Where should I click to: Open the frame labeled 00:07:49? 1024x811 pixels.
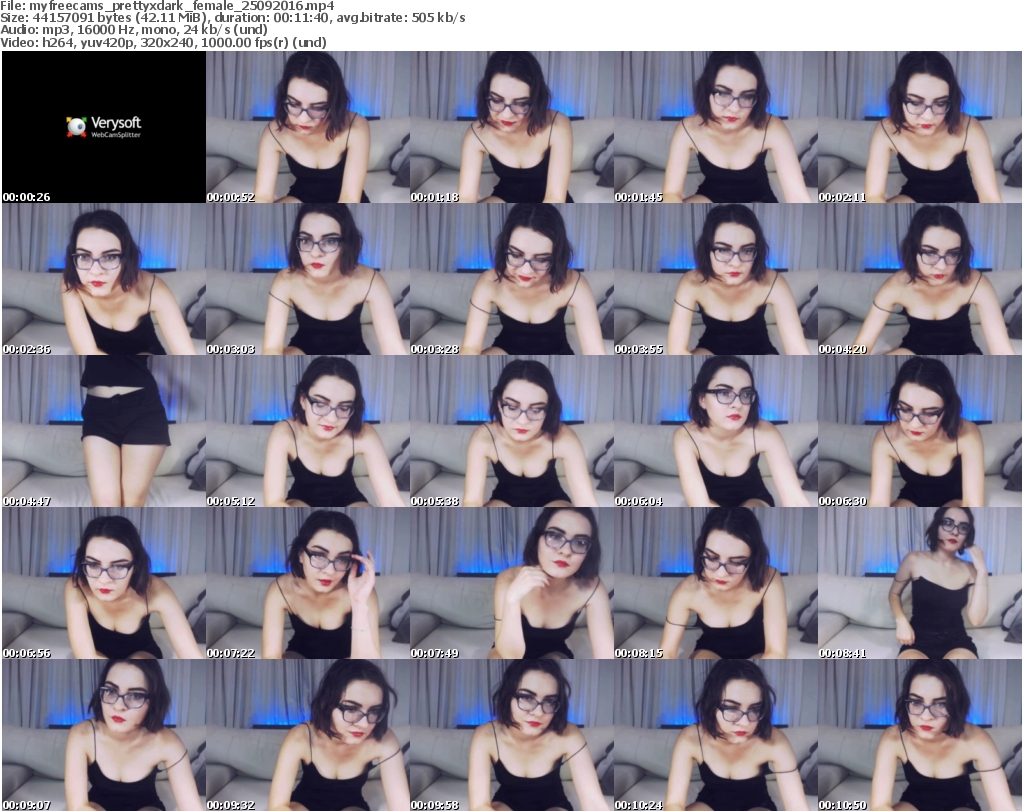point(512,583)
